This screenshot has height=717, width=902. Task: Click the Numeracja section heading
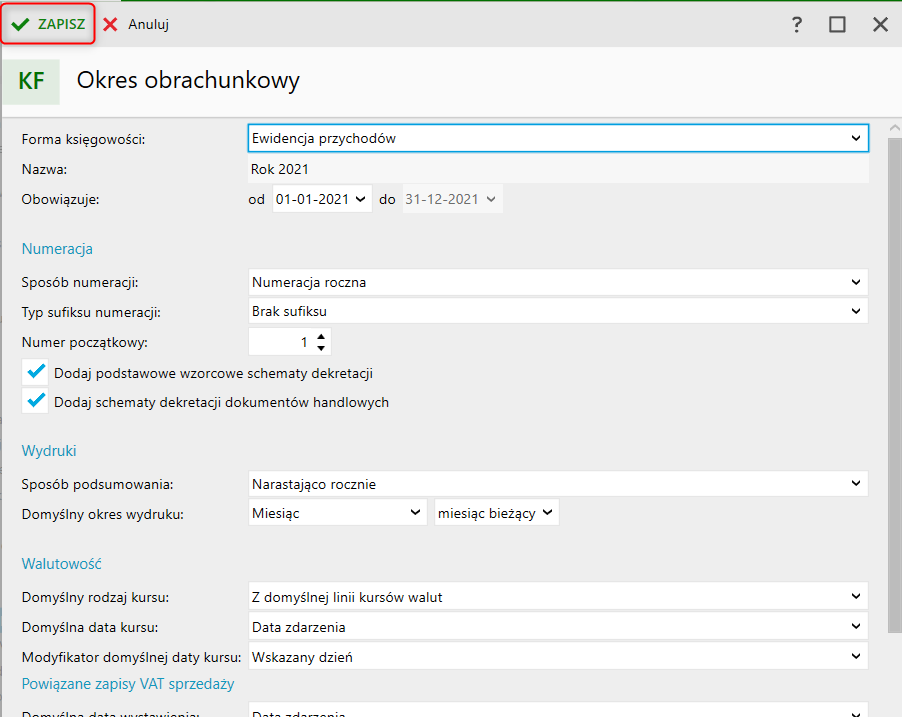57,249
